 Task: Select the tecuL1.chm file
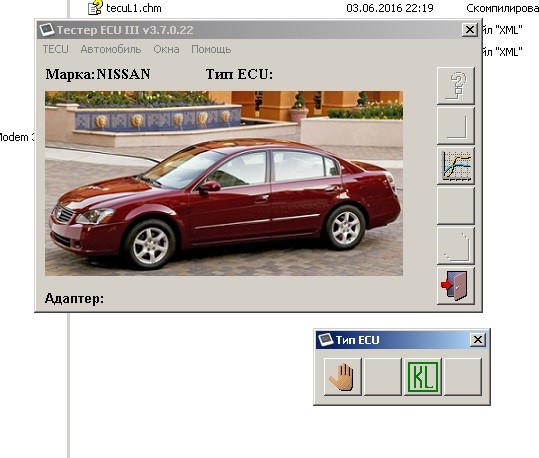pos(133,8)
